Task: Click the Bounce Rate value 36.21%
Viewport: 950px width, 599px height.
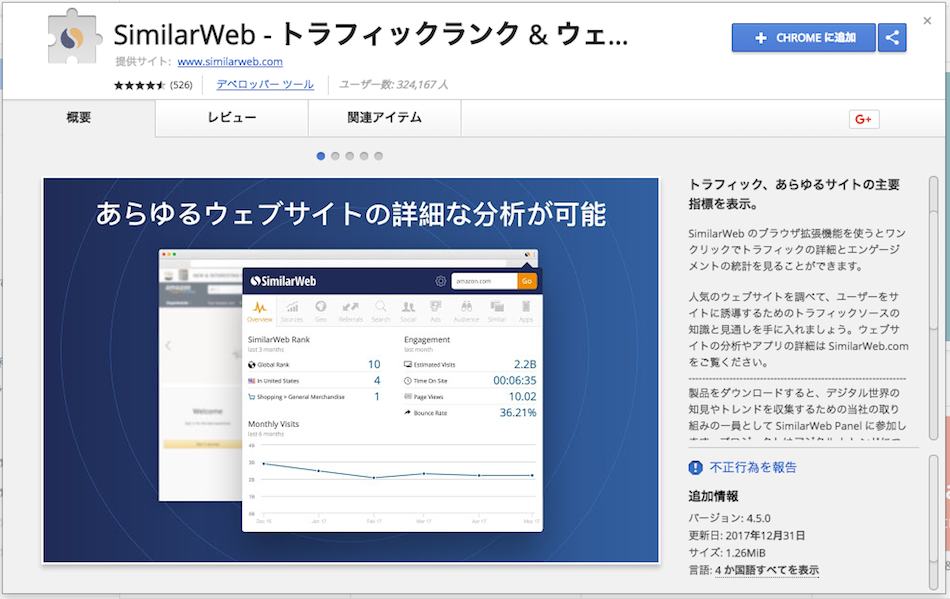Action: (x=517, y=413)
